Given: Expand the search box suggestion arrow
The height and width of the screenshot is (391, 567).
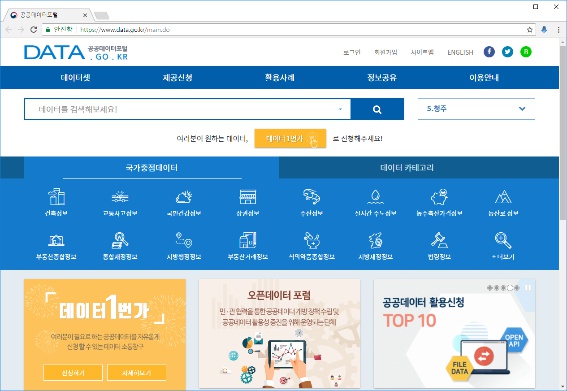Looking at the screenshot, I should pyautogui.click(x=340, y=109).
